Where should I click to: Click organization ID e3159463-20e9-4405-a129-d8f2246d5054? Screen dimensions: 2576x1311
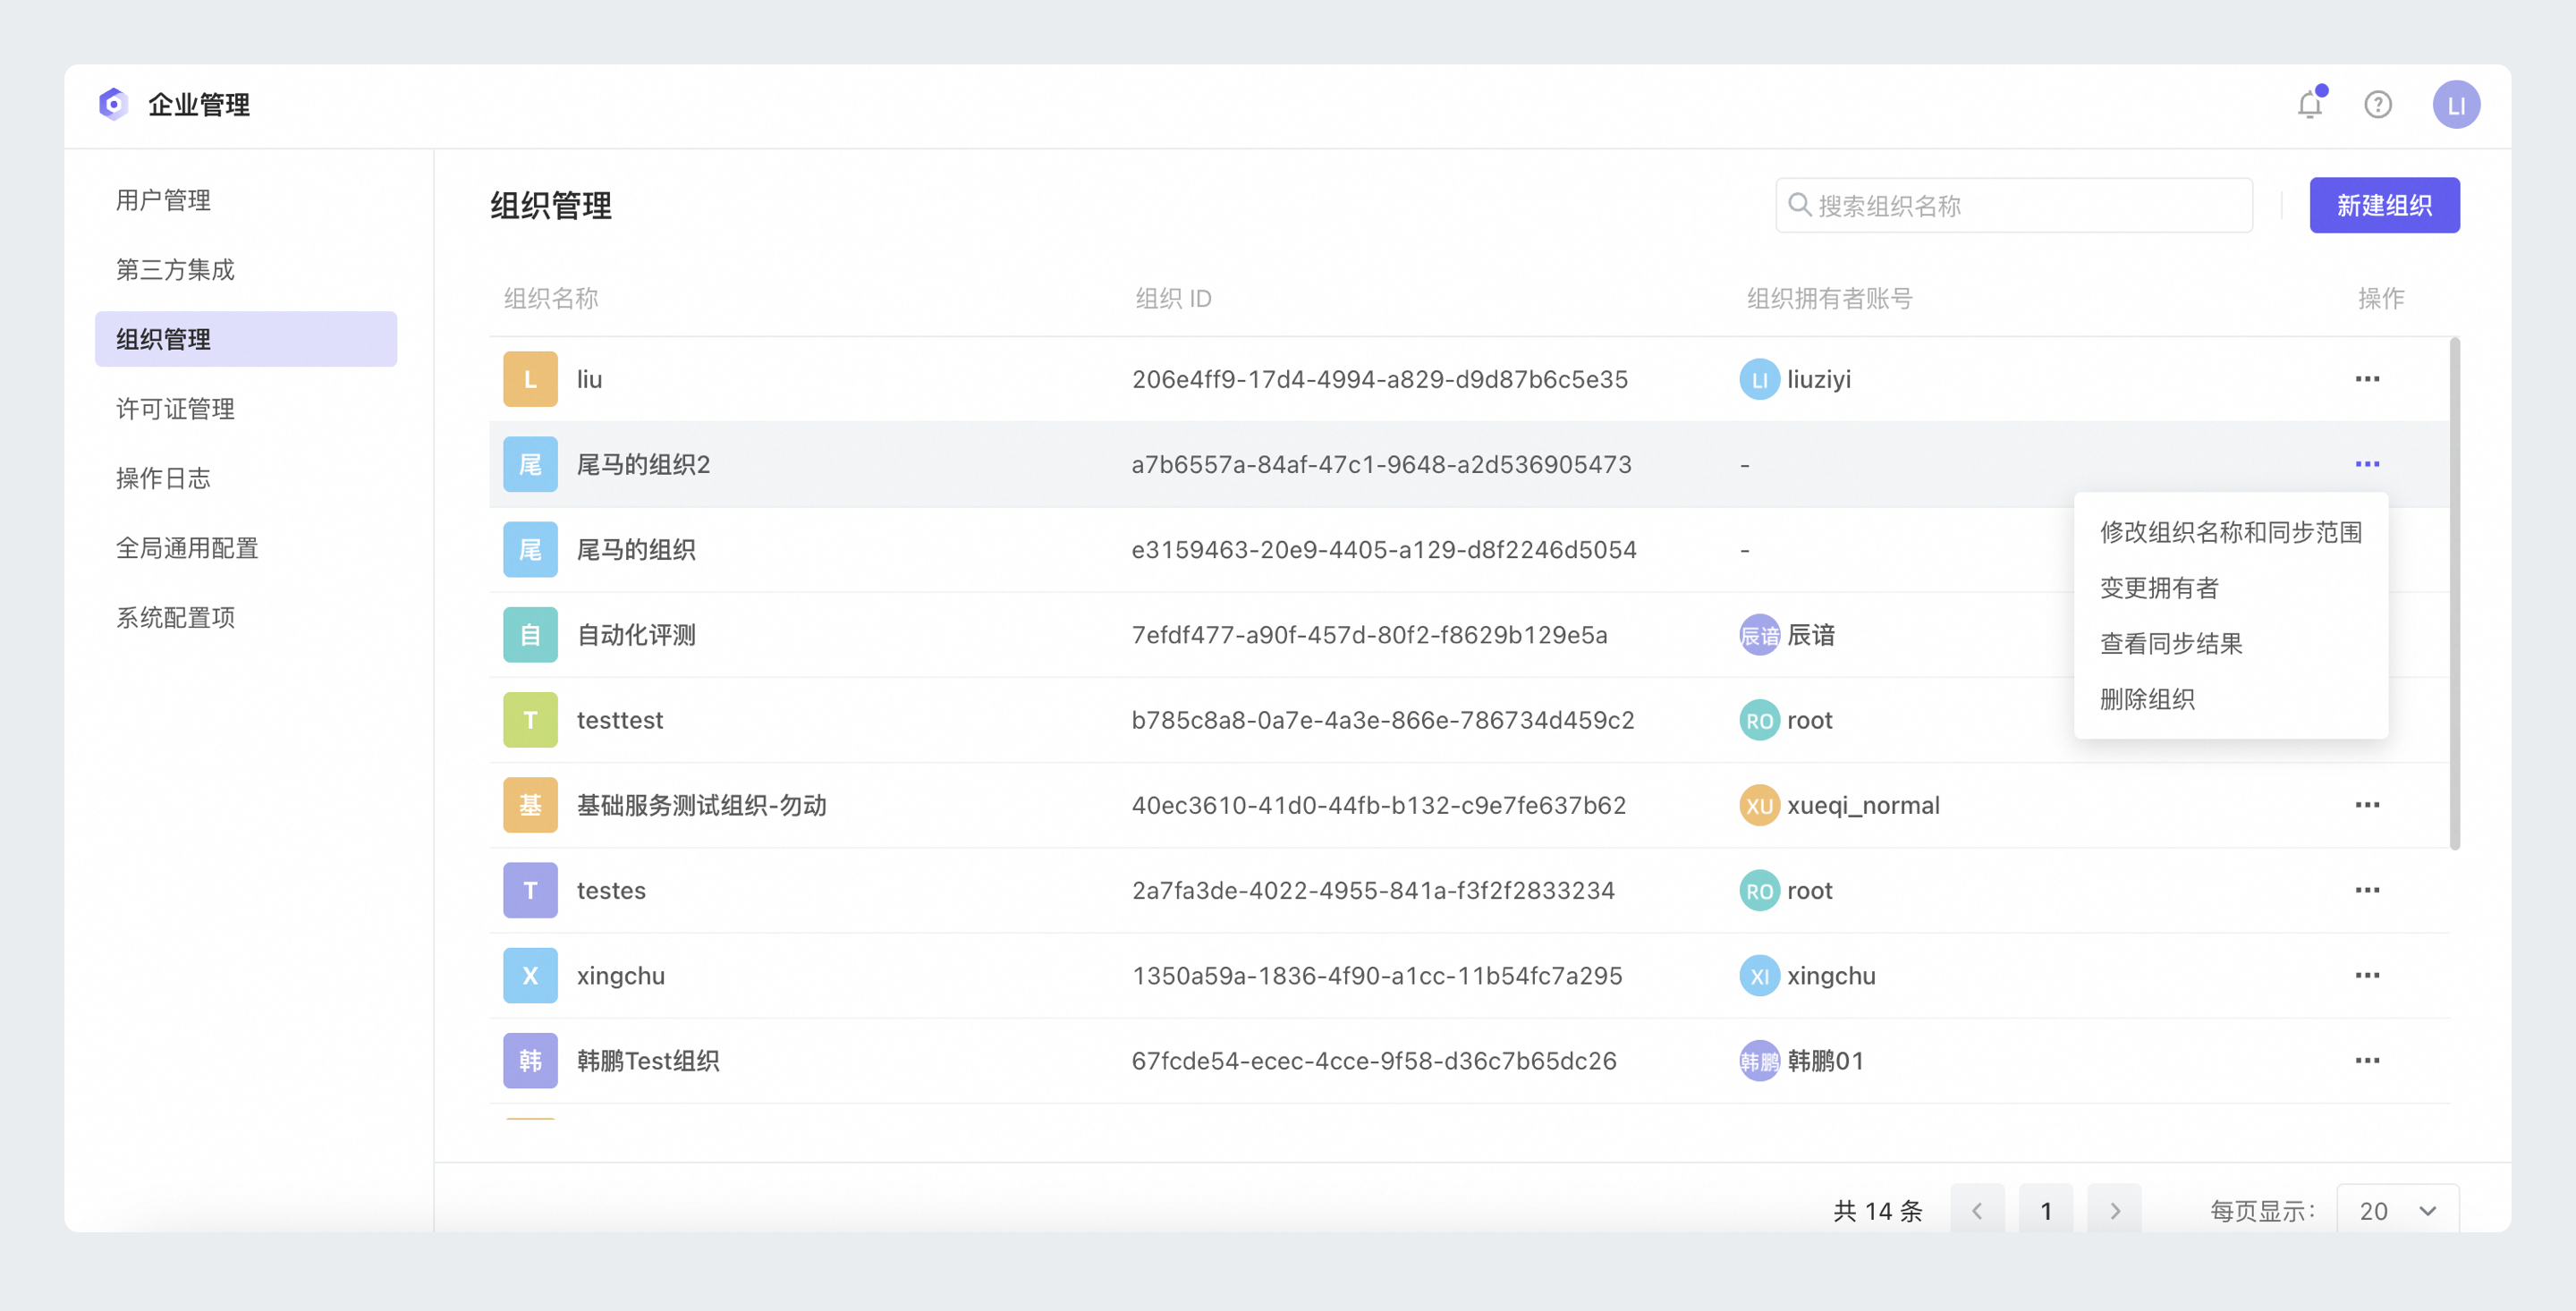point(1383,549)
